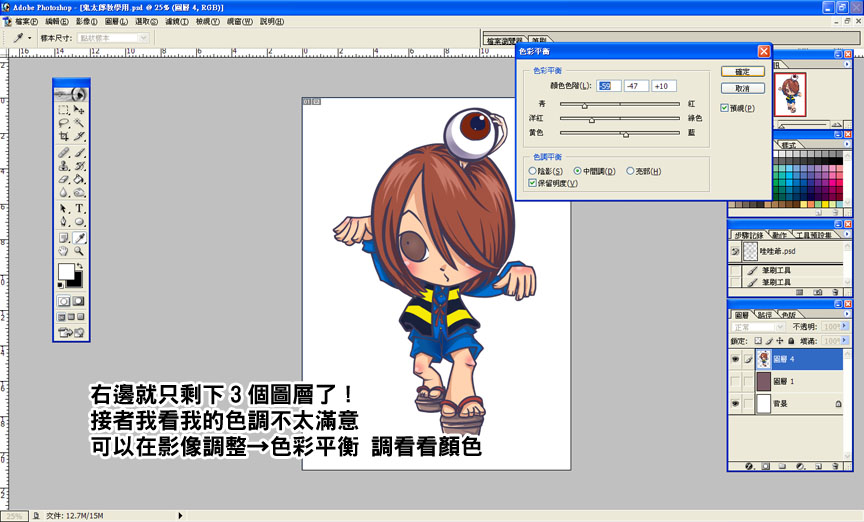Show 圖層 1 layer visibility
Image resolution: width=864 pixels, height=522 pixels.
click(x=735, y=381)
